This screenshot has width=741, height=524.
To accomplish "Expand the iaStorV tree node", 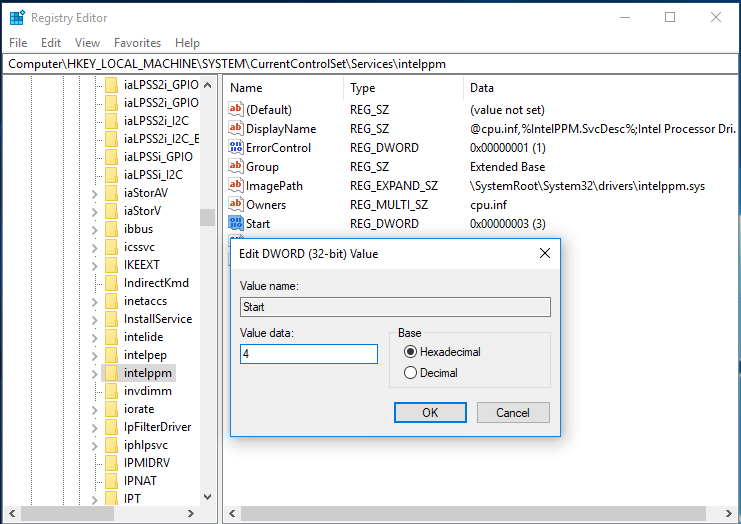I will coord(95,211).
